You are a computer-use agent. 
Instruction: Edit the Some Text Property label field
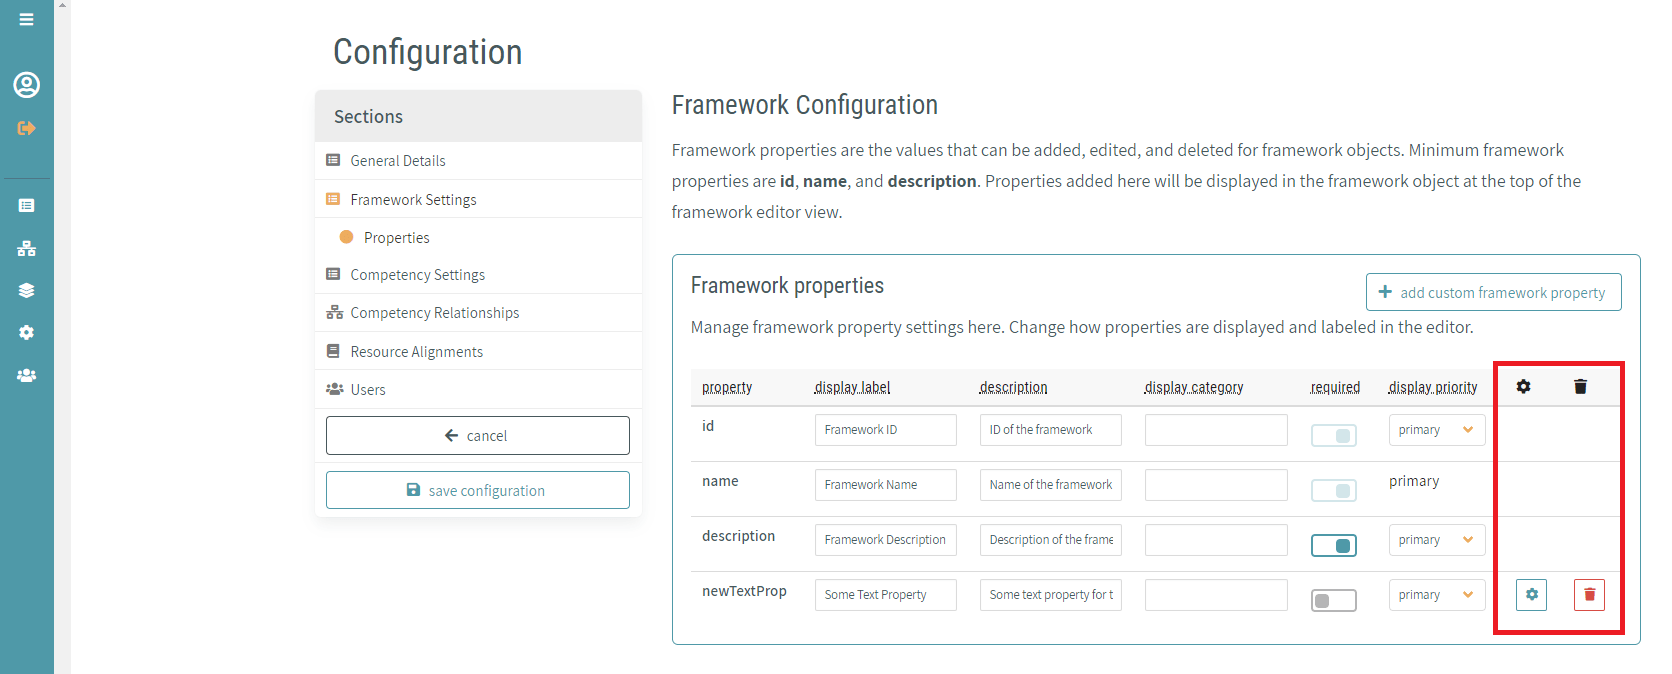click(886, 595)
